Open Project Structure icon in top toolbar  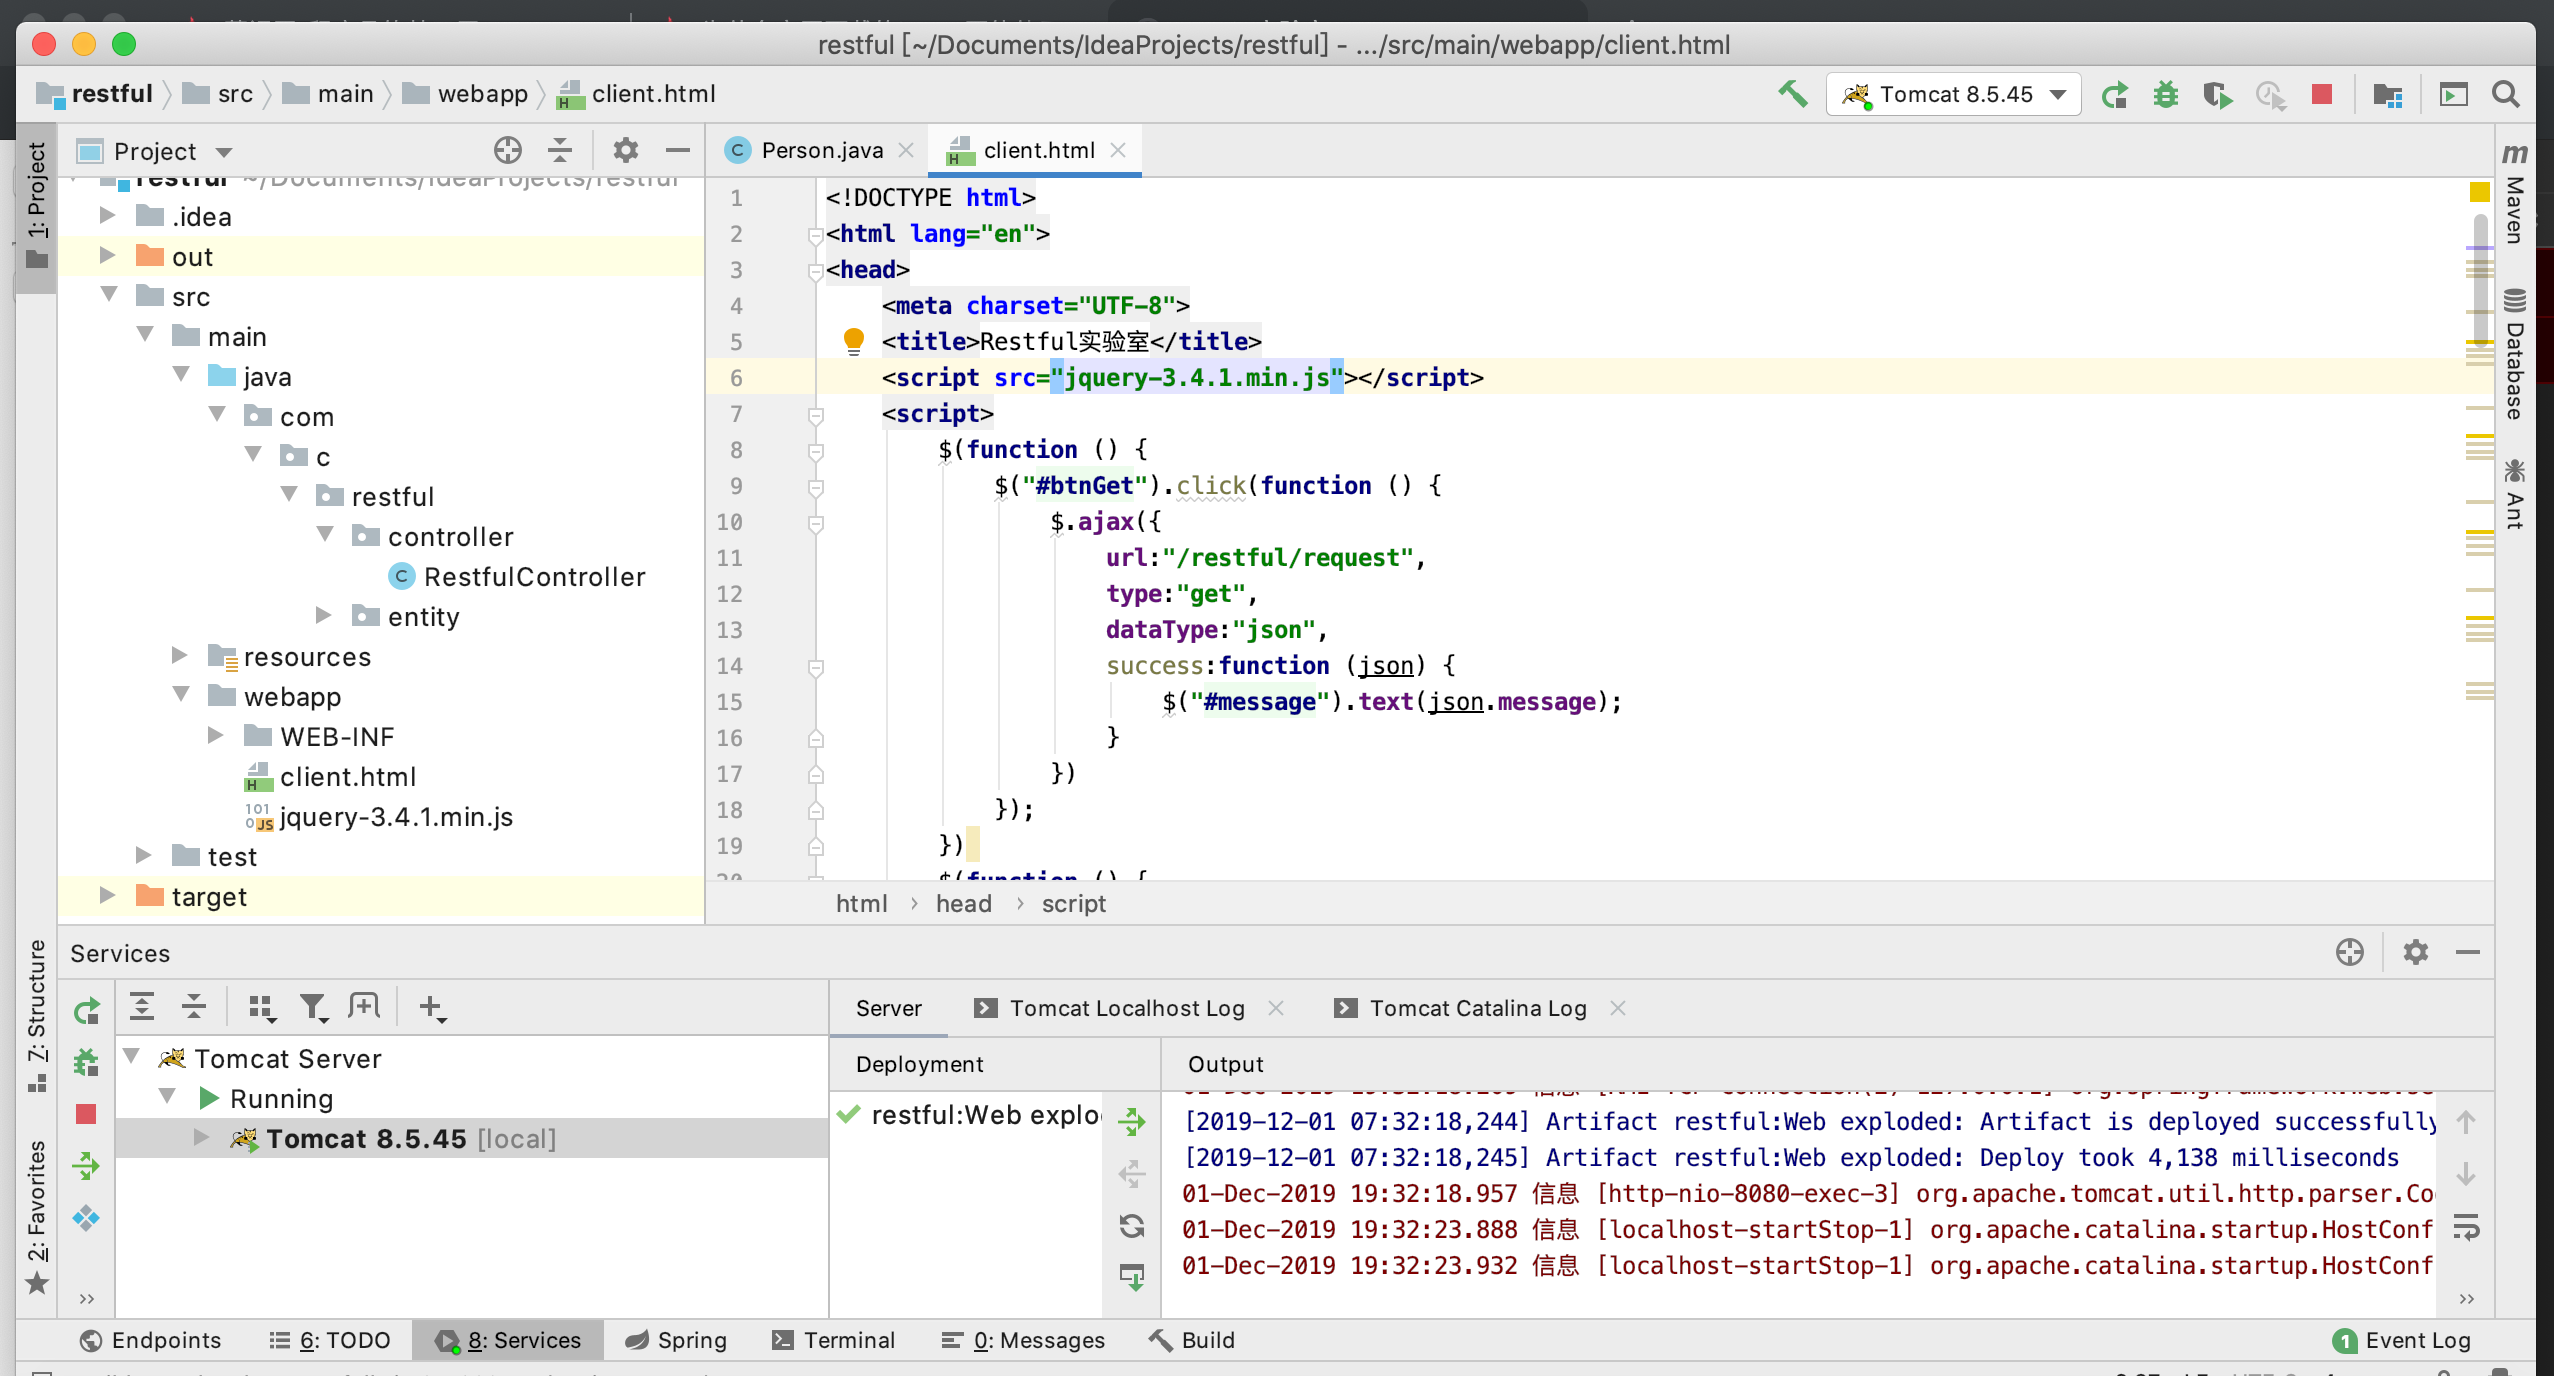2388,95
